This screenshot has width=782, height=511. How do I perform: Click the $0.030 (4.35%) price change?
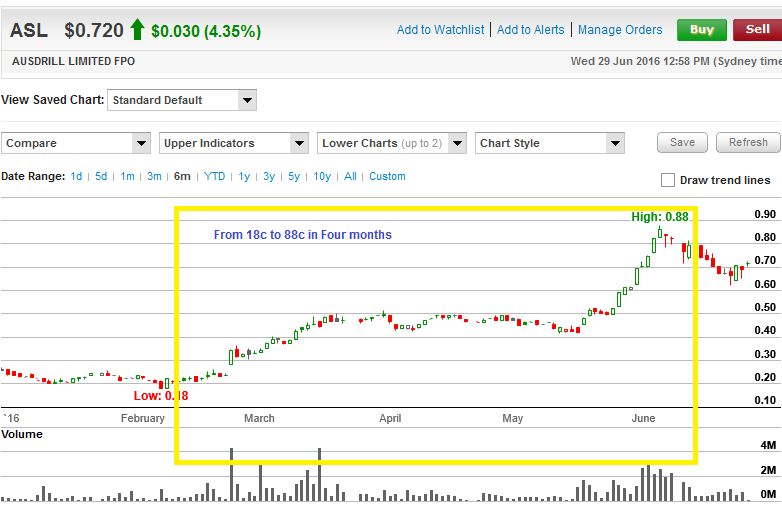206,31
